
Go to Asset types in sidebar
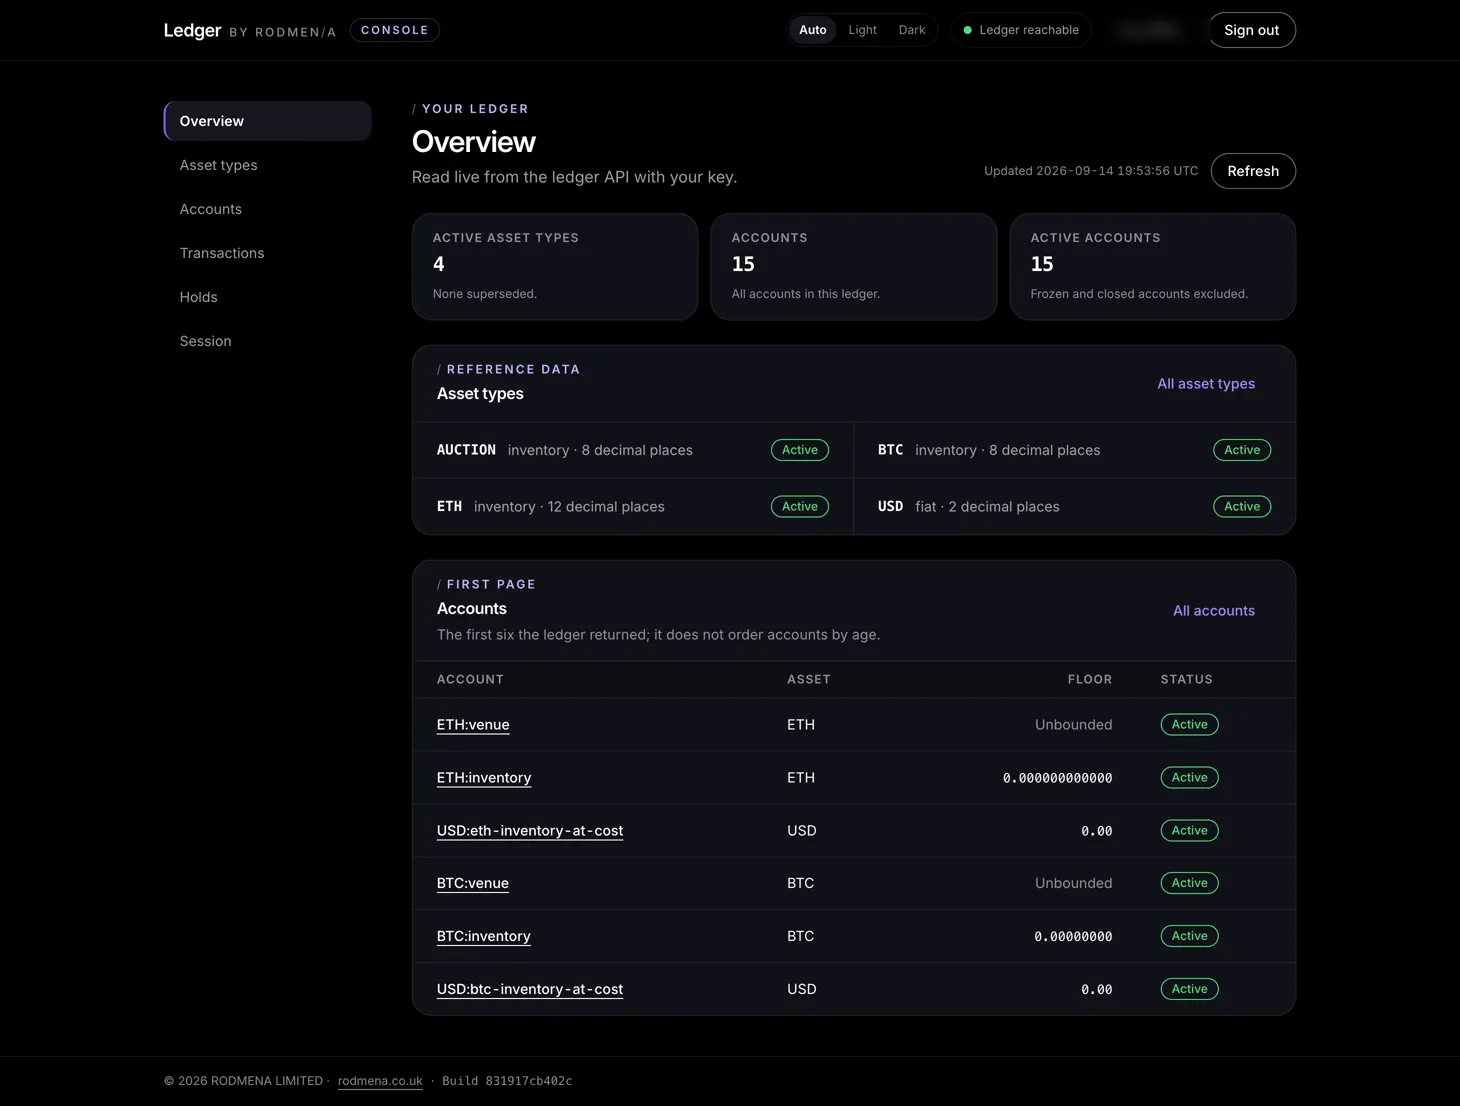click(268, 165)
